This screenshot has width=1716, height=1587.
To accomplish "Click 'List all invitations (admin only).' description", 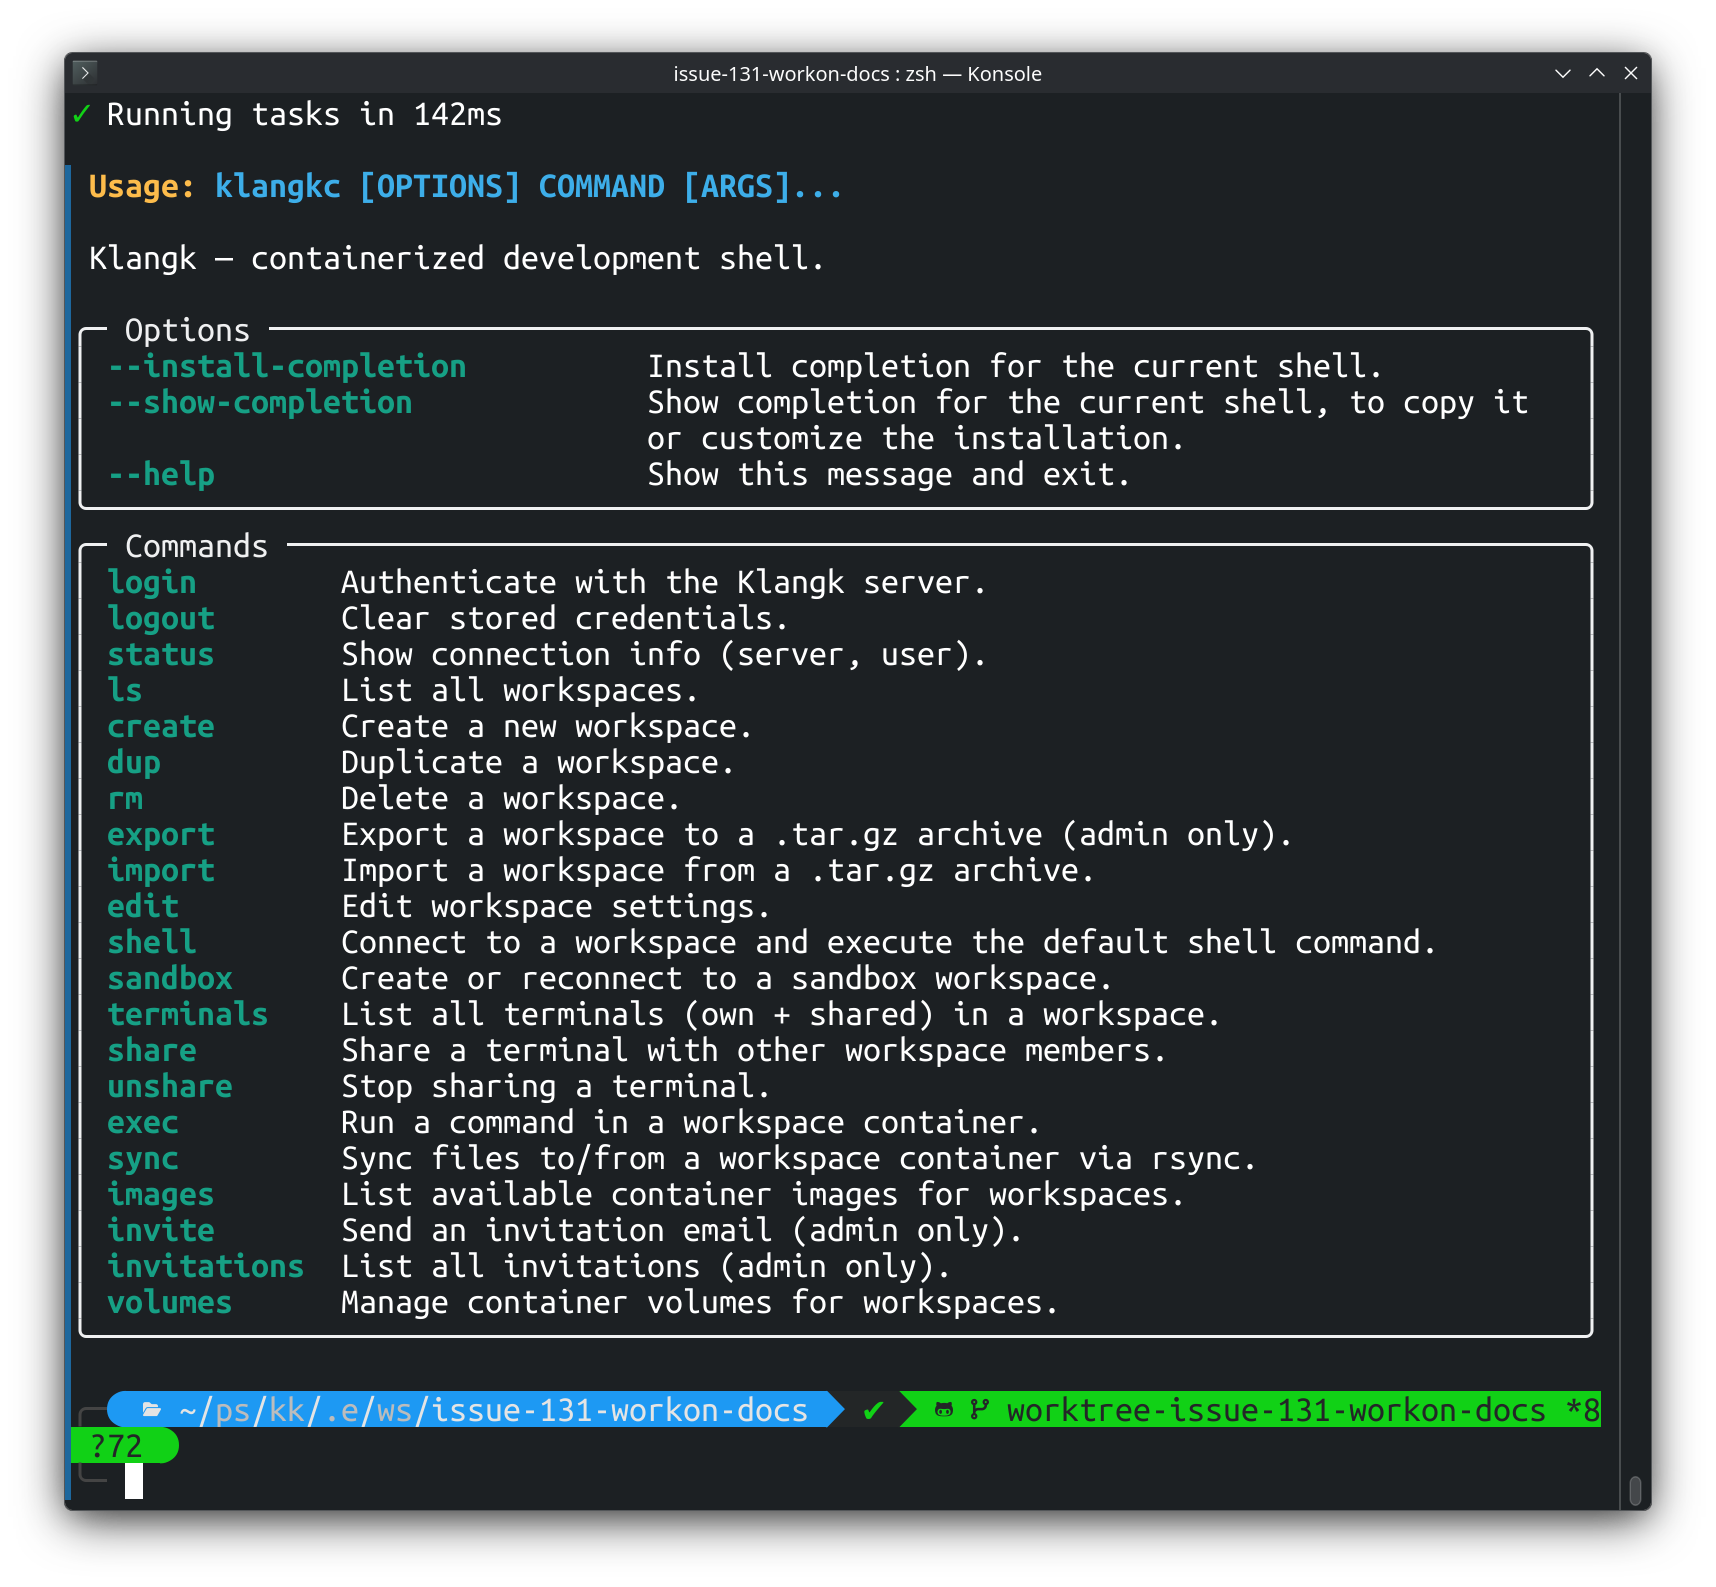I will pyautogui.click(x=646, y=1266).
